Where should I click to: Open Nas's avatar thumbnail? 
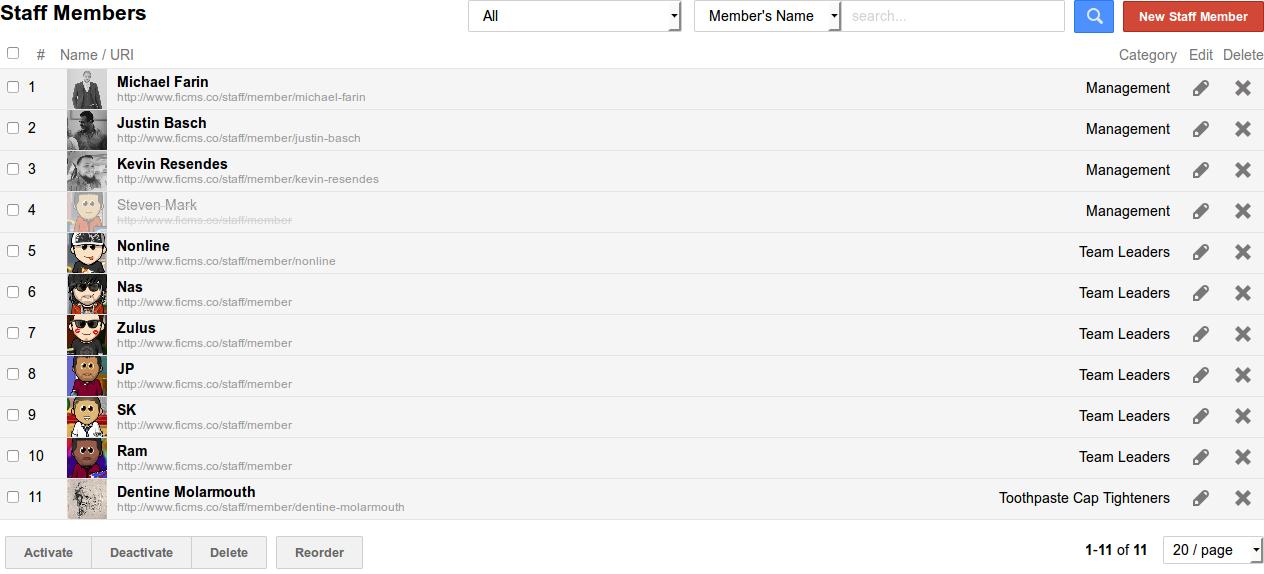point(87,294)
